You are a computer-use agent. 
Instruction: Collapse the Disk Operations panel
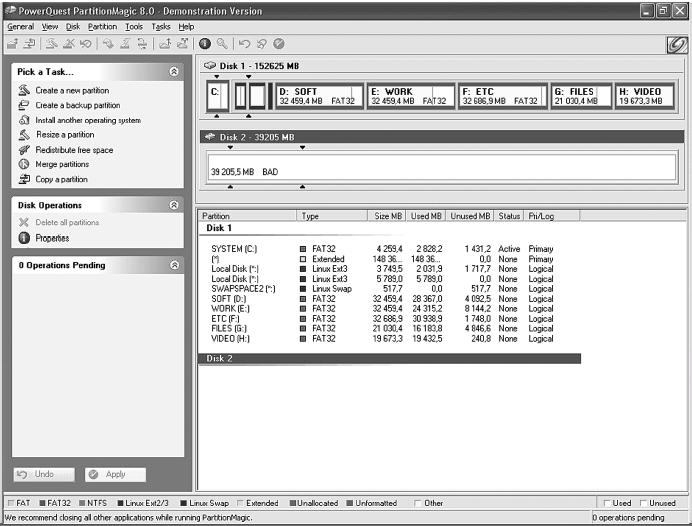174,205
